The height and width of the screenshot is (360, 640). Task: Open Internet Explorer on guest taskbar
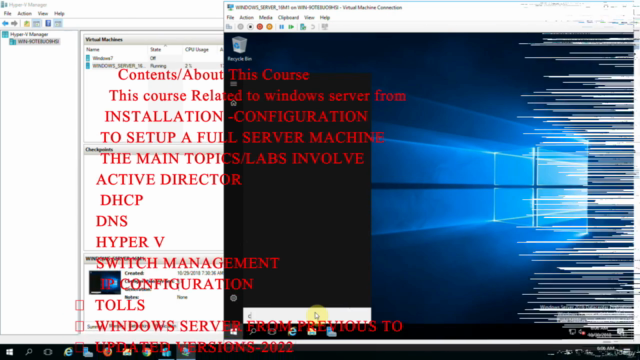(292, 331)
